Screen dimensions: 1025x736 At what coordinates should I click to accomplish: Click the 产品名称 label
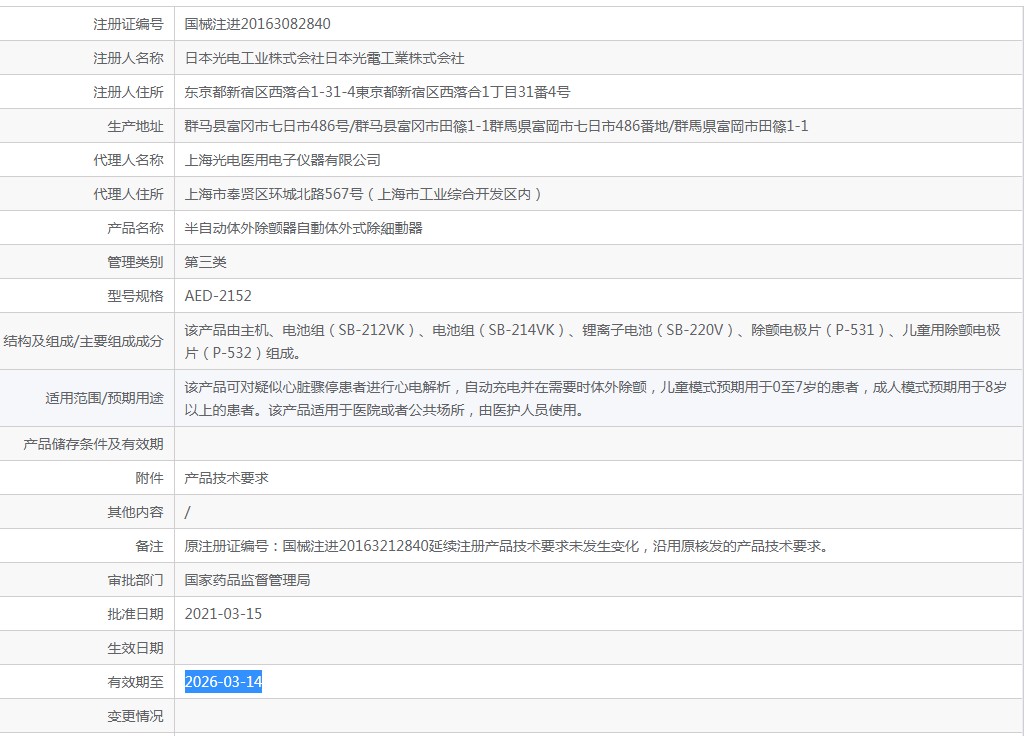click(x=135, y=228)
